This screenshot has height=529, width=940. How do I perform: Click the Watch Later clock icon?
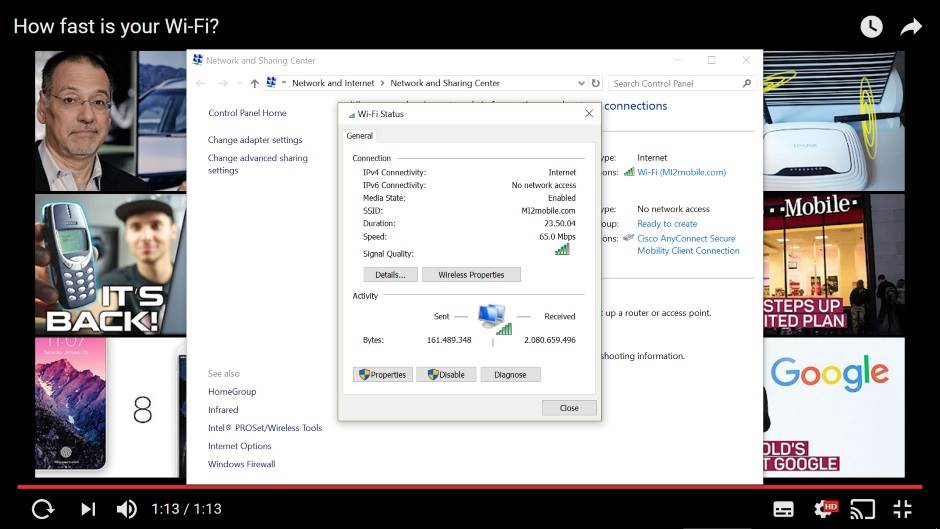871,27
